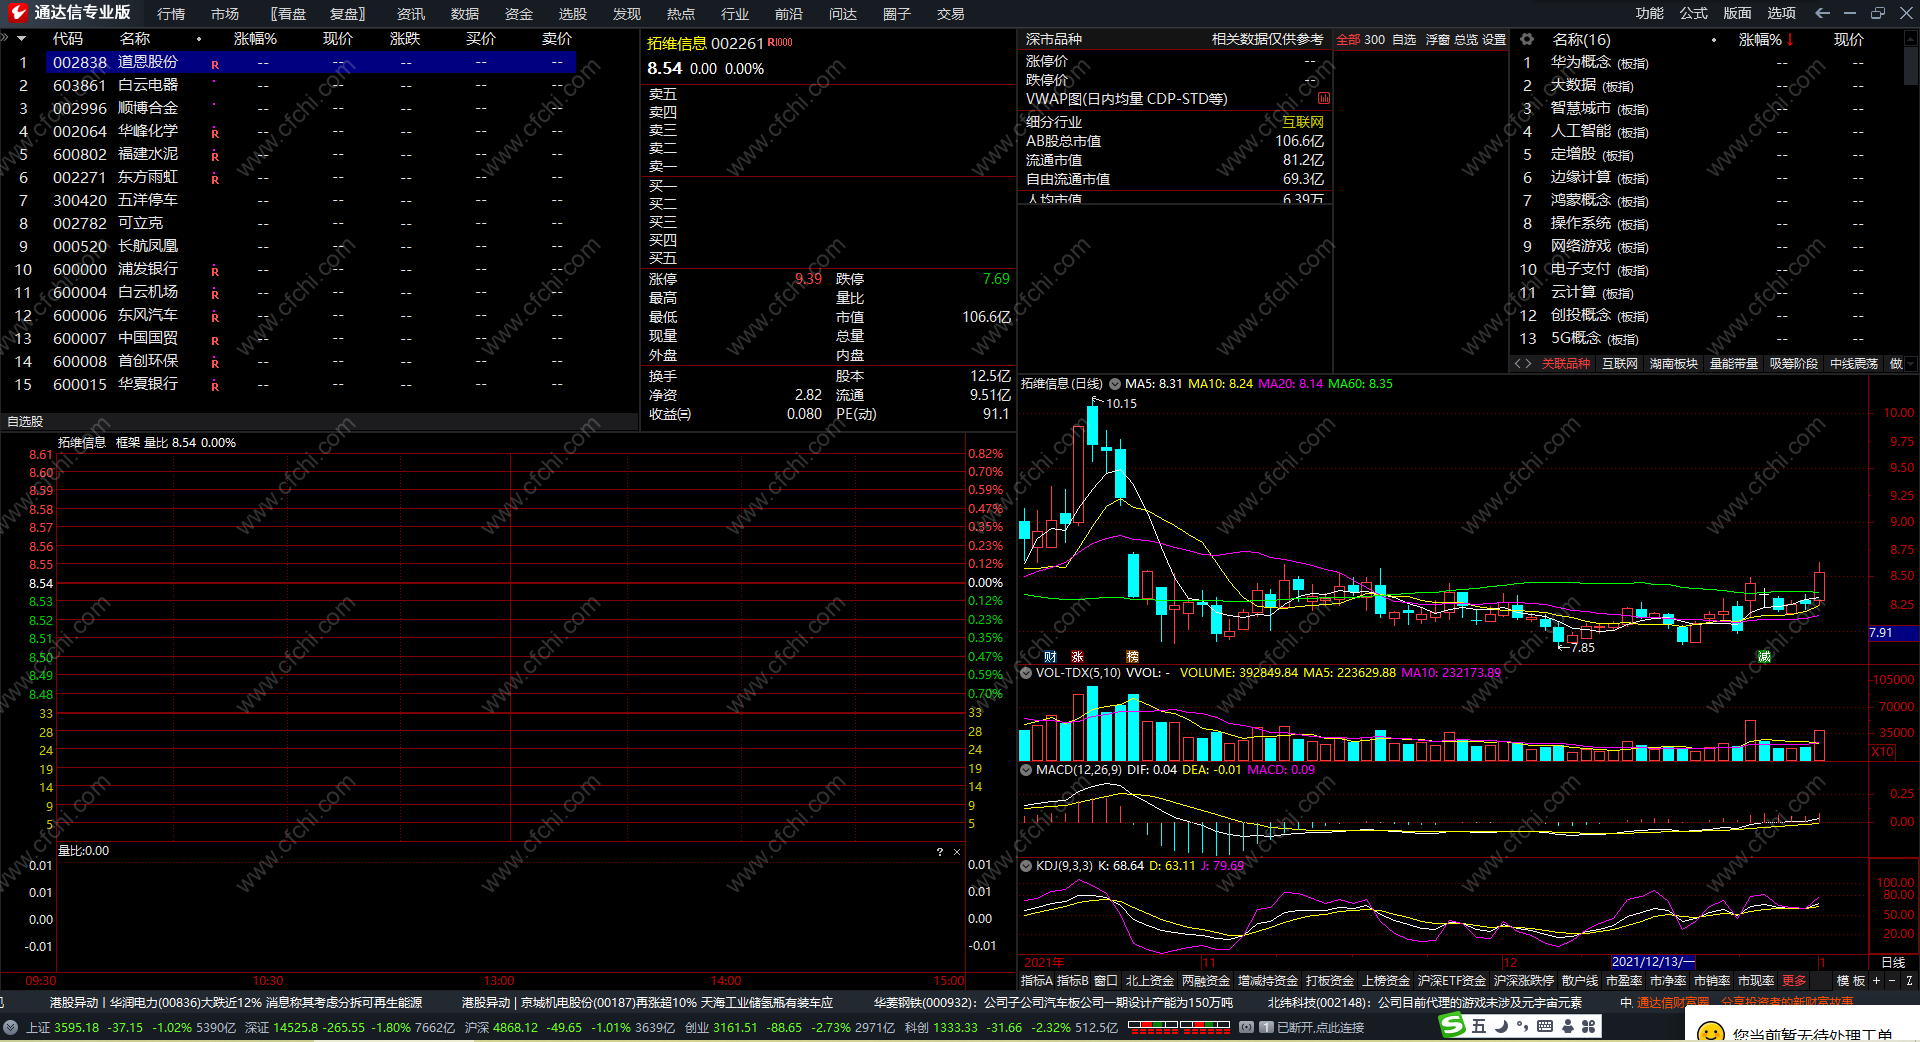Click the 通达信 red logo icon
Screen dimensions: 1920x1042
(x=17, y=12)
